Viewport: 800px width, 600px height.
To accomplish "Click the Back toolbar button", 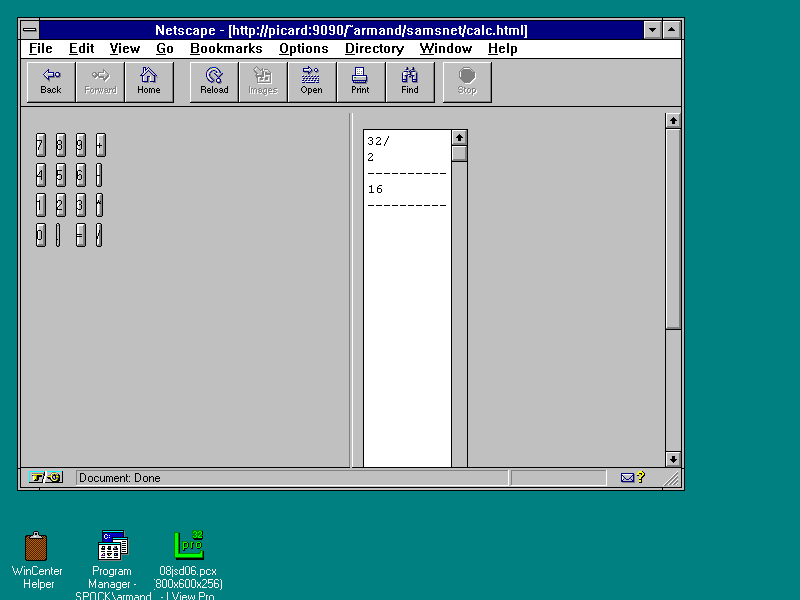I will coord(51,82).
